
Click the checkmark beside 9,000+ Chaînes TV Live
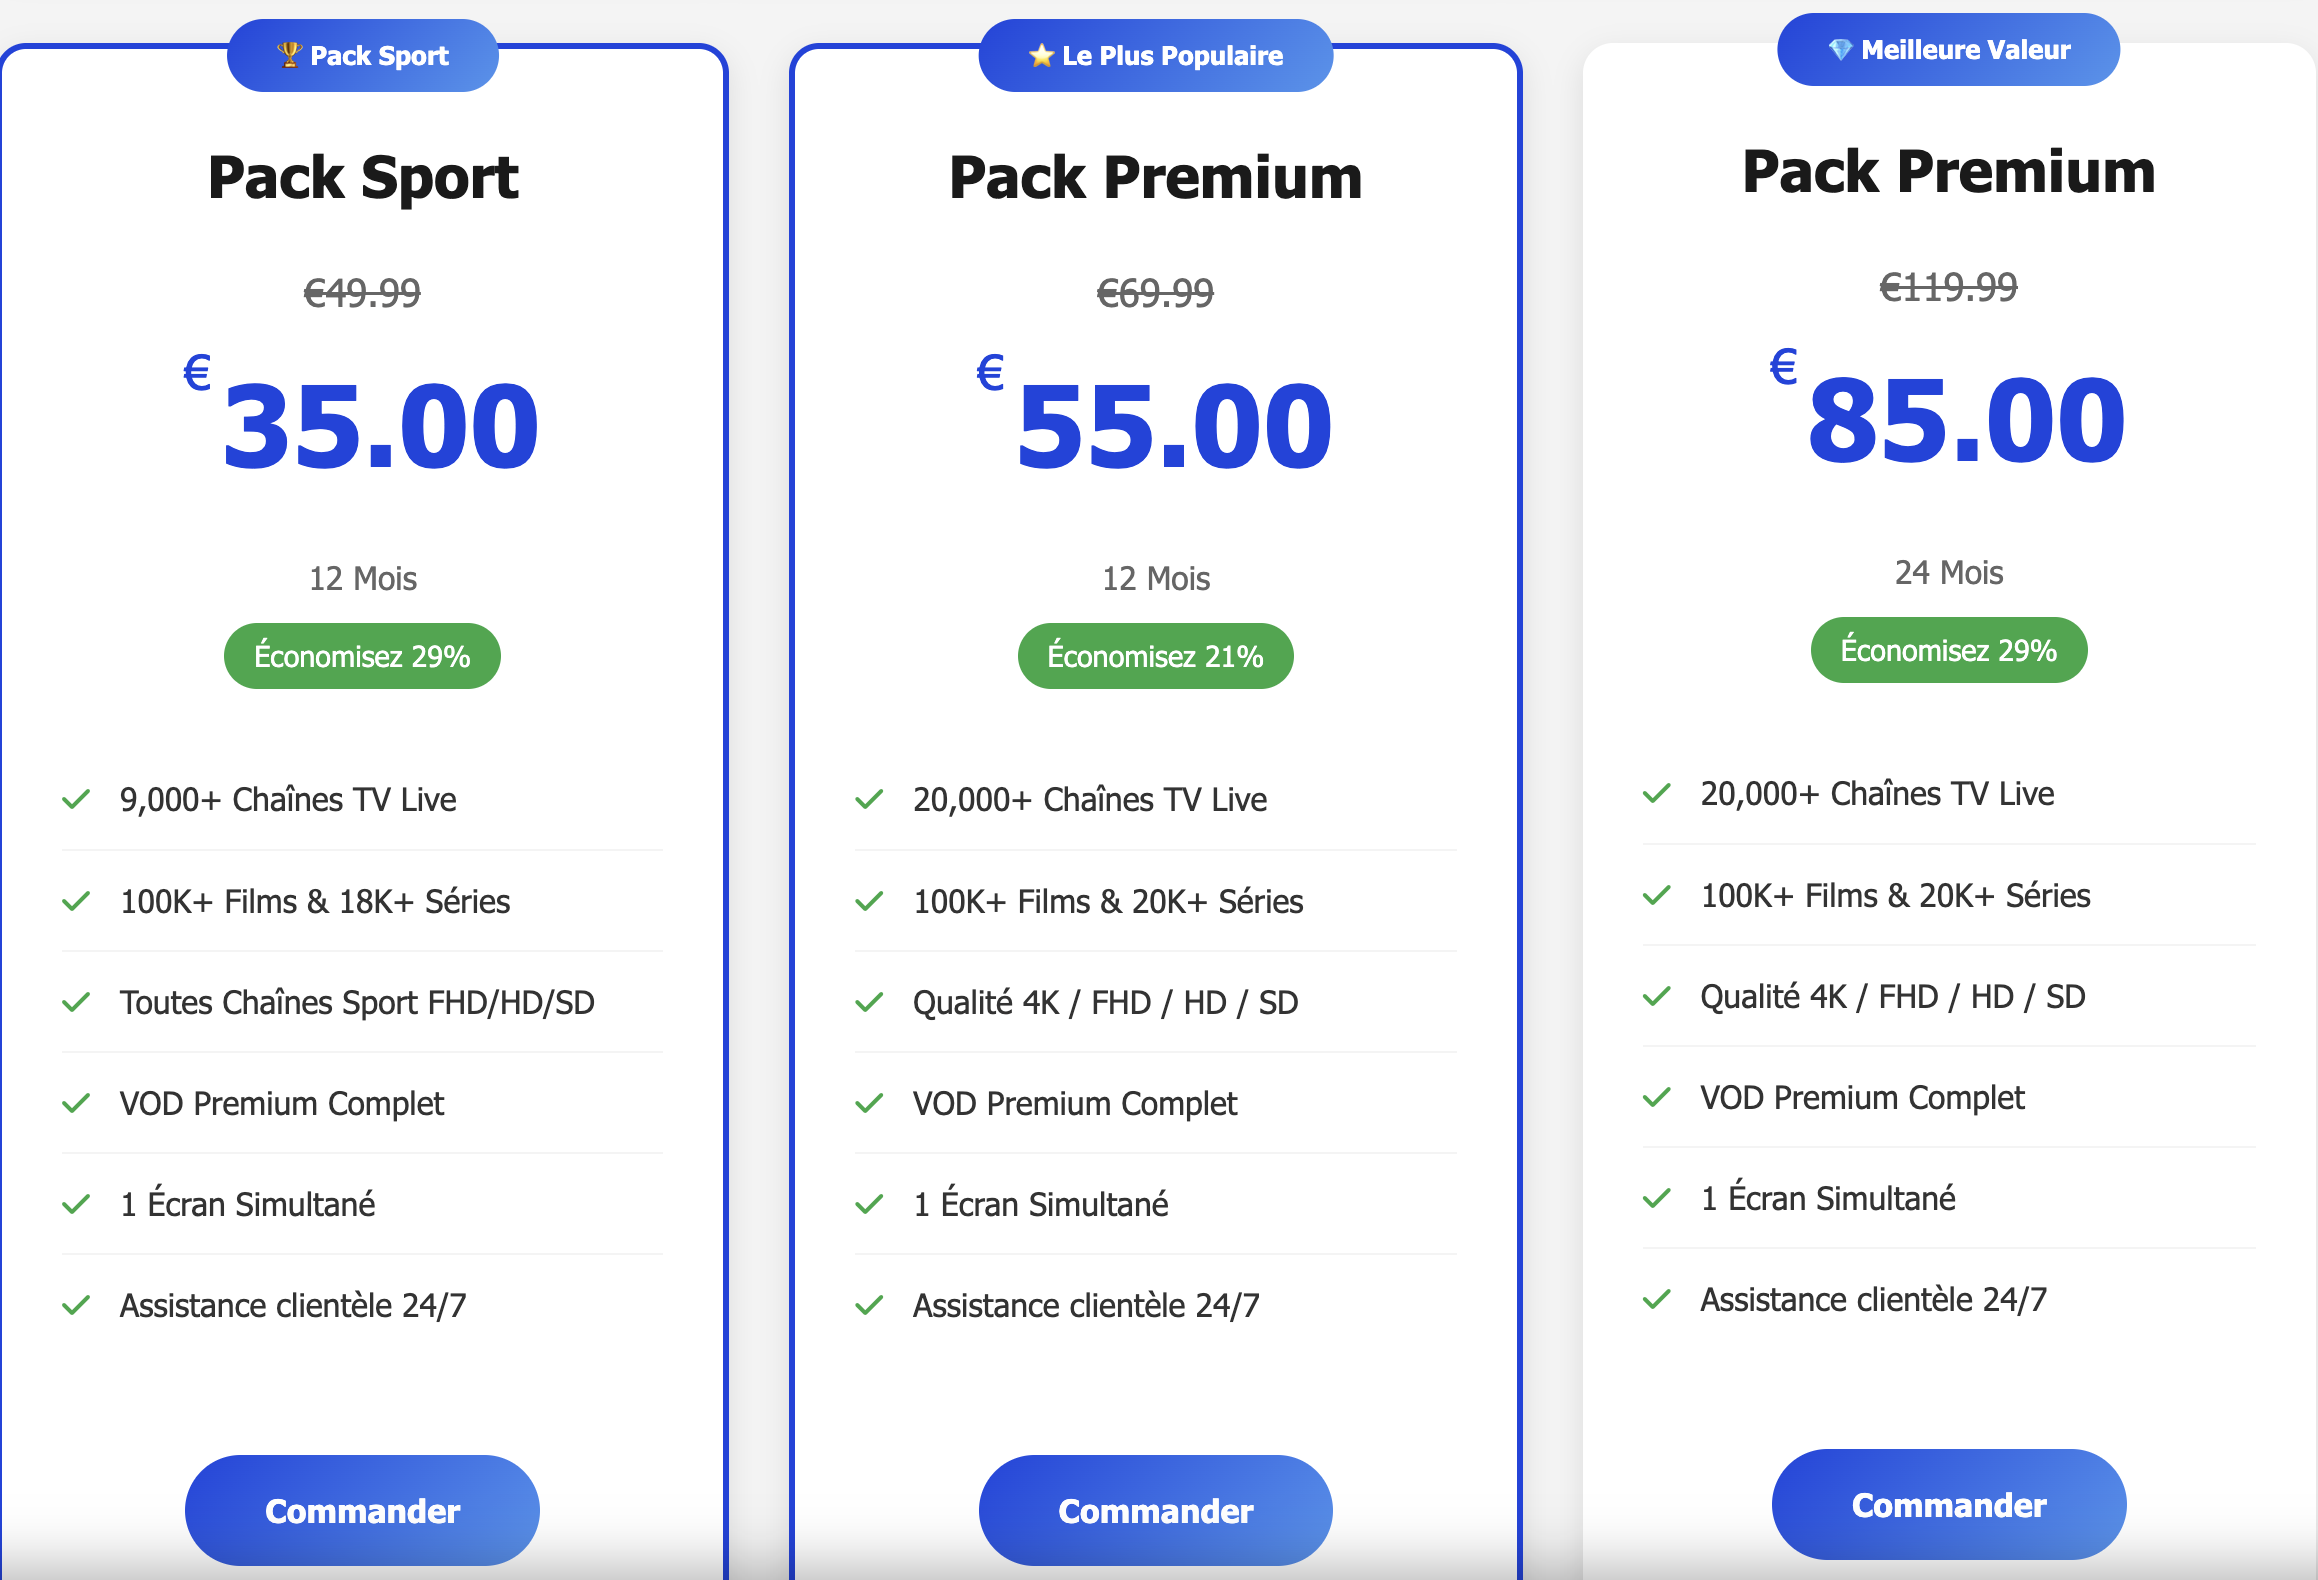(x=76, y=799)
